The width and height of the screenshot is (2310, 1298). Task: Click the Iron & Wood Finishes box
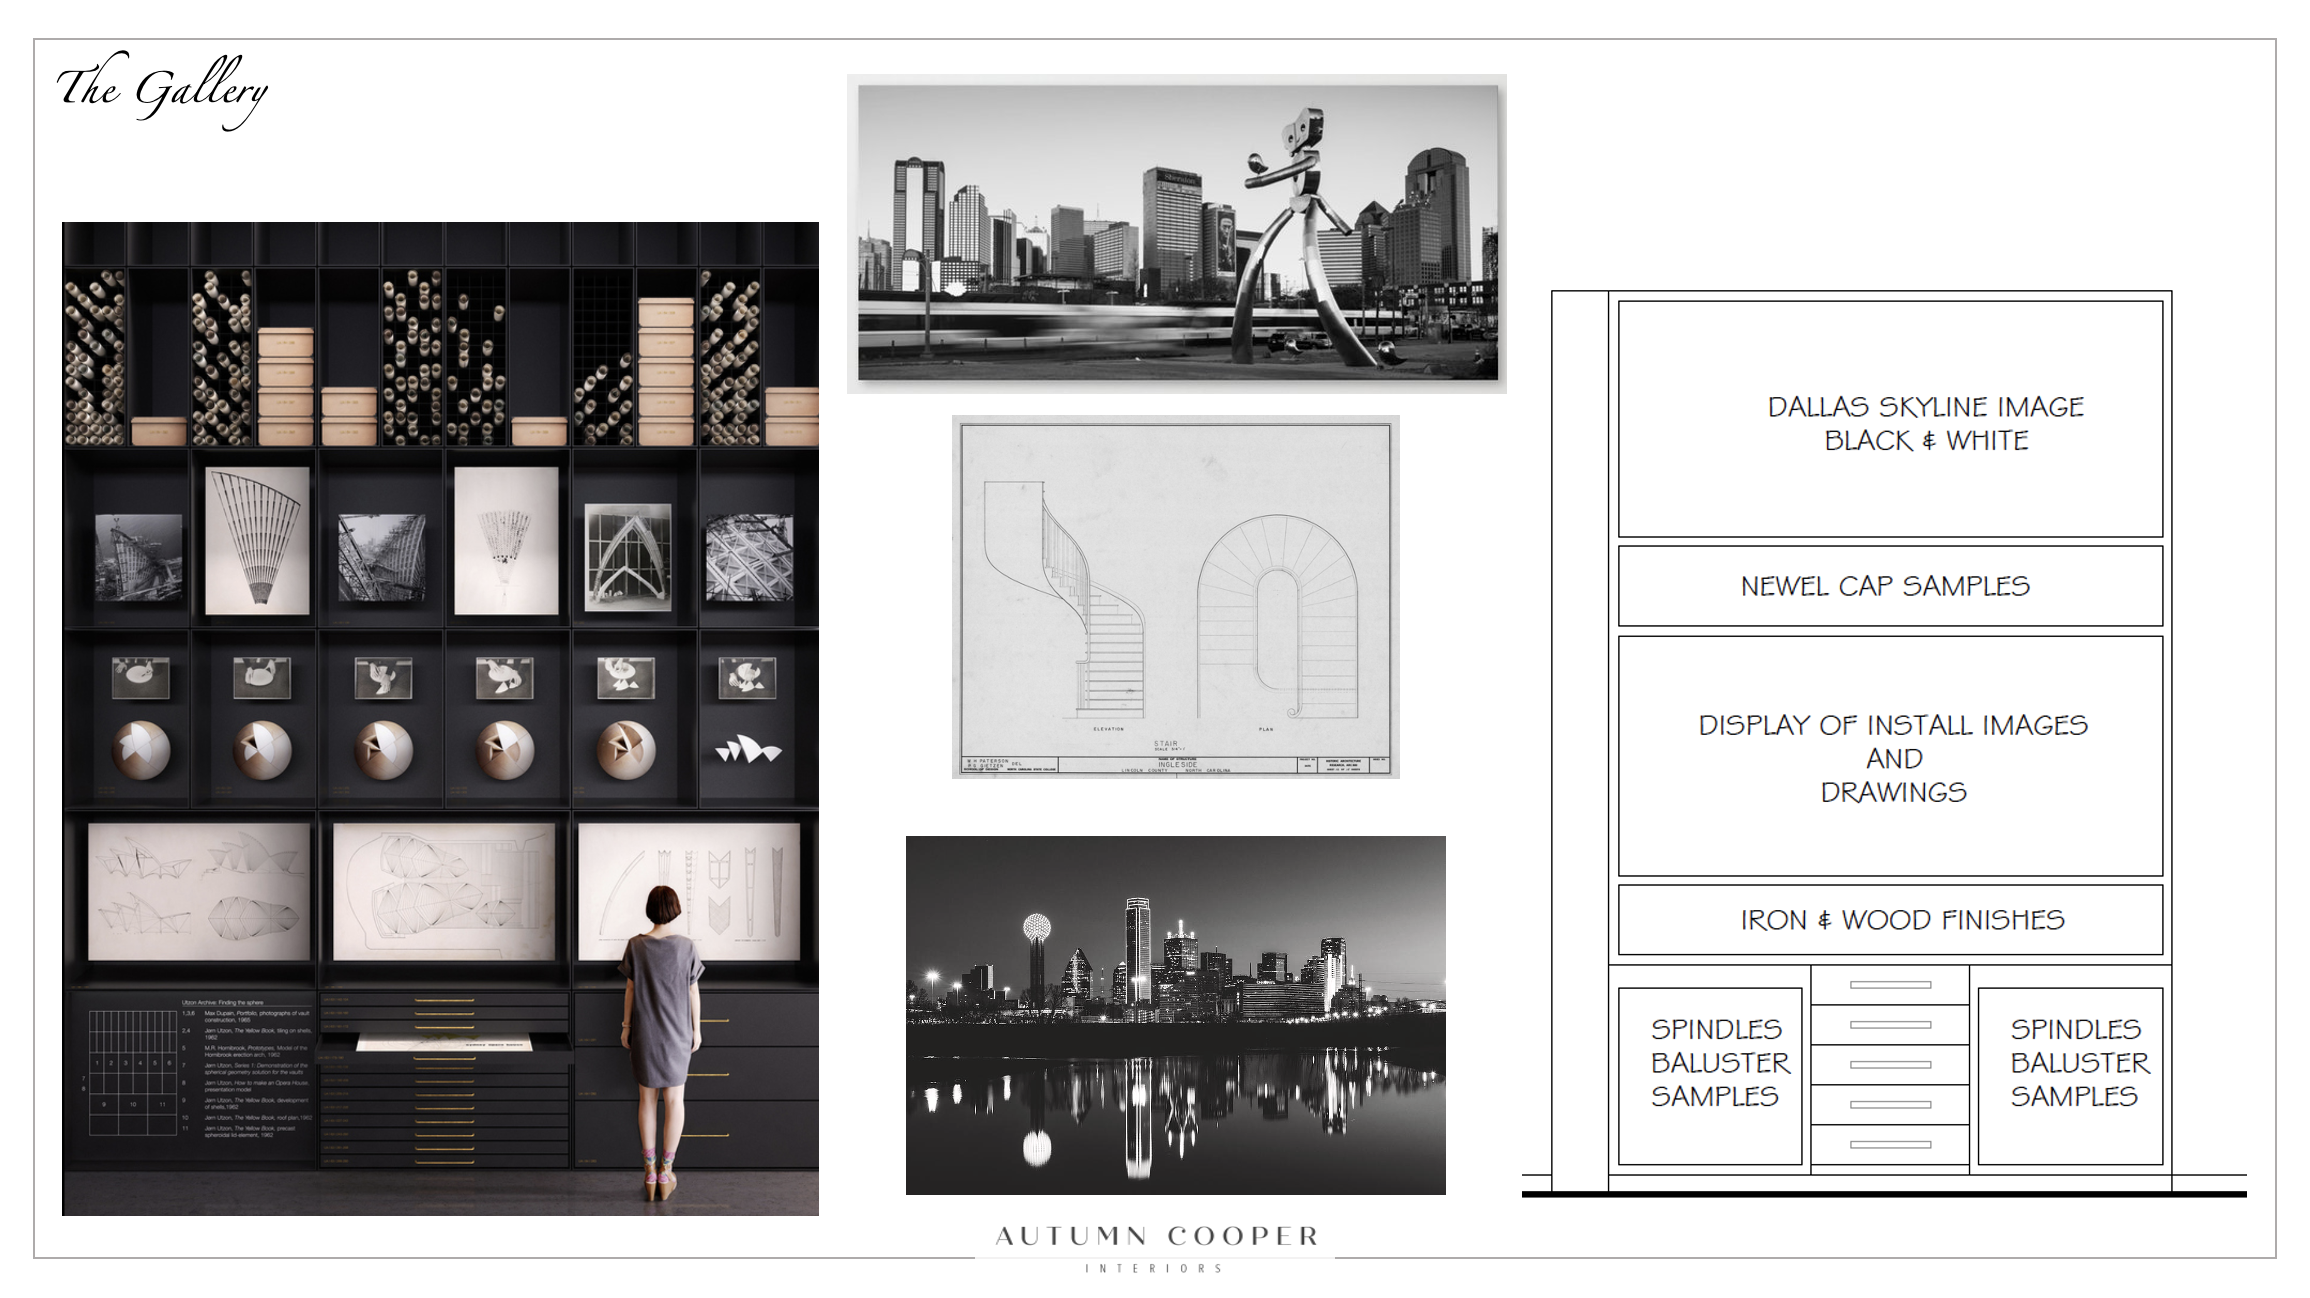pos(1889,920)
